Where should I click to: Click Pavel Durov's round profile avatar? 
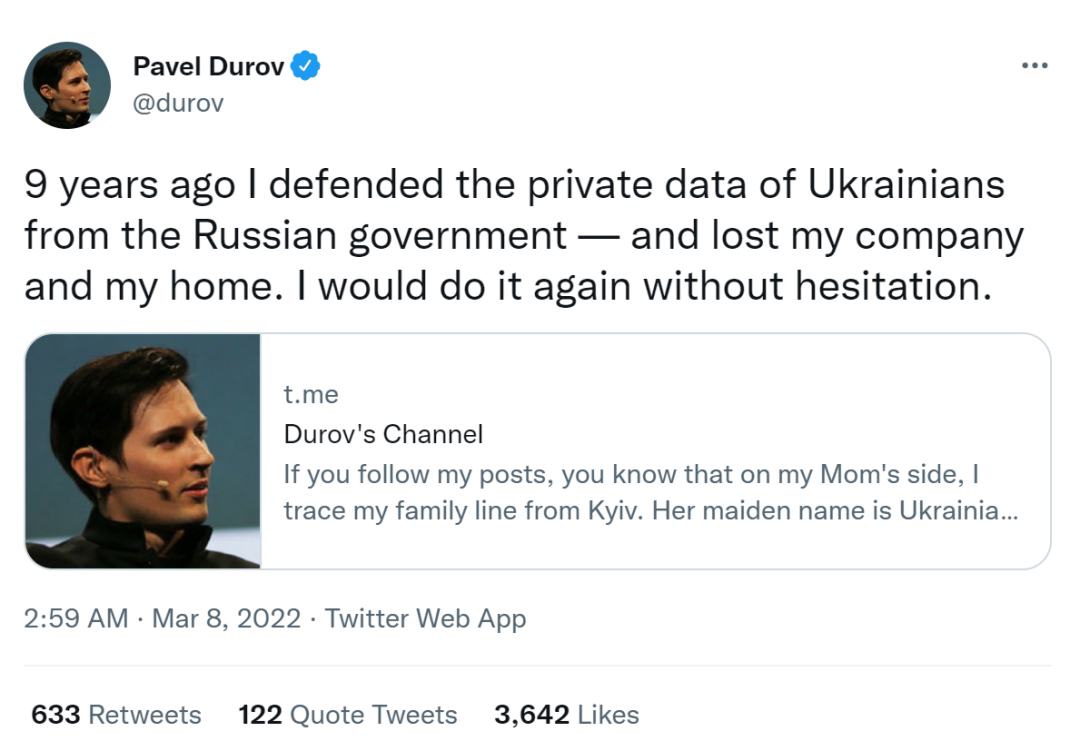point(67,85)
